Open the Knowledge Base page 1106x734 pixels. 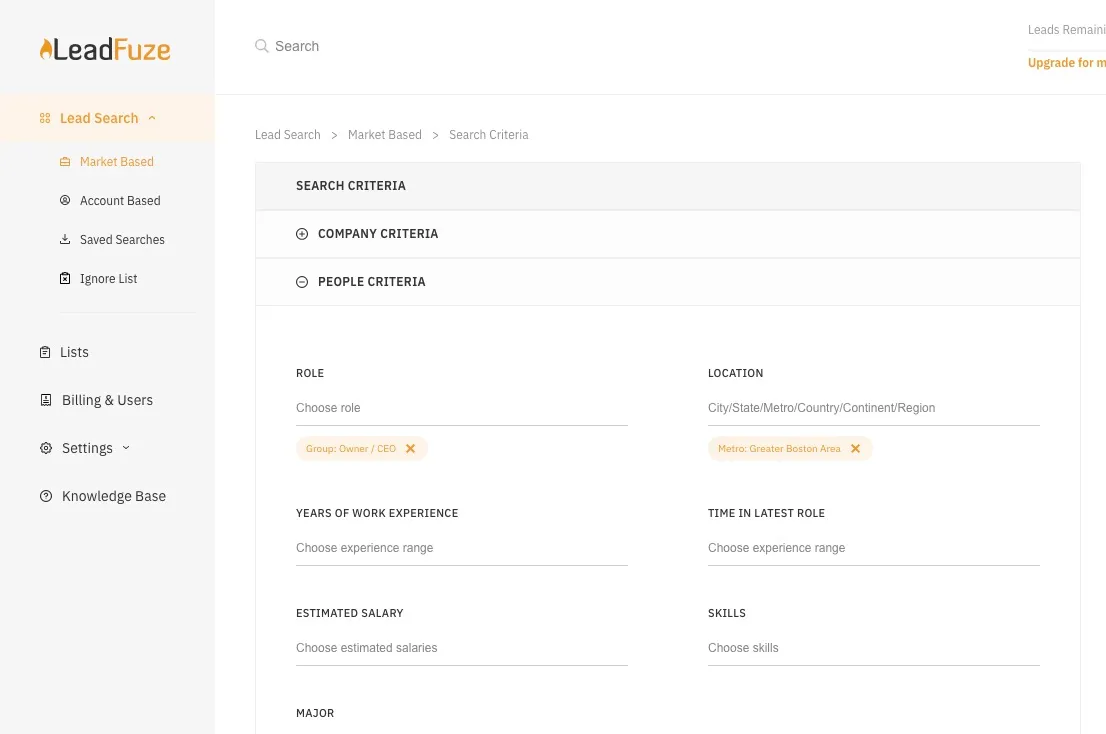point(114,496)
